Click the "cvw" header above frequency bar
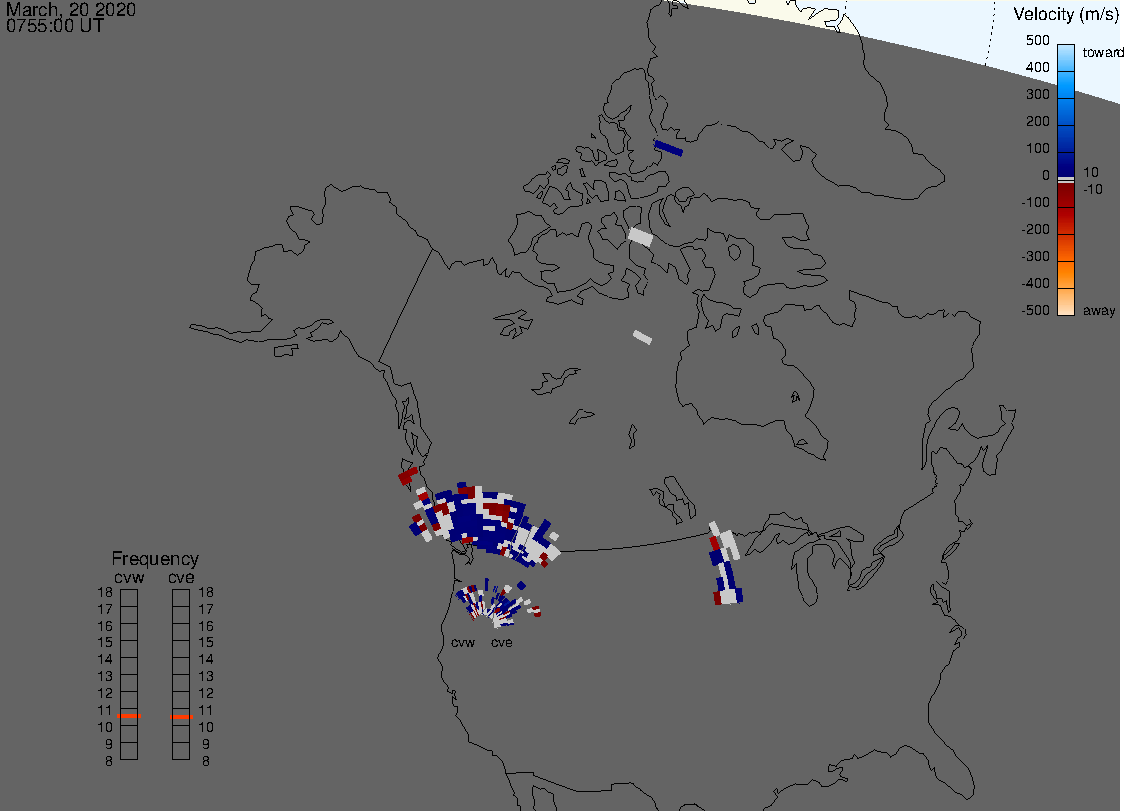 pyautogui.click(x=129, y=577)
